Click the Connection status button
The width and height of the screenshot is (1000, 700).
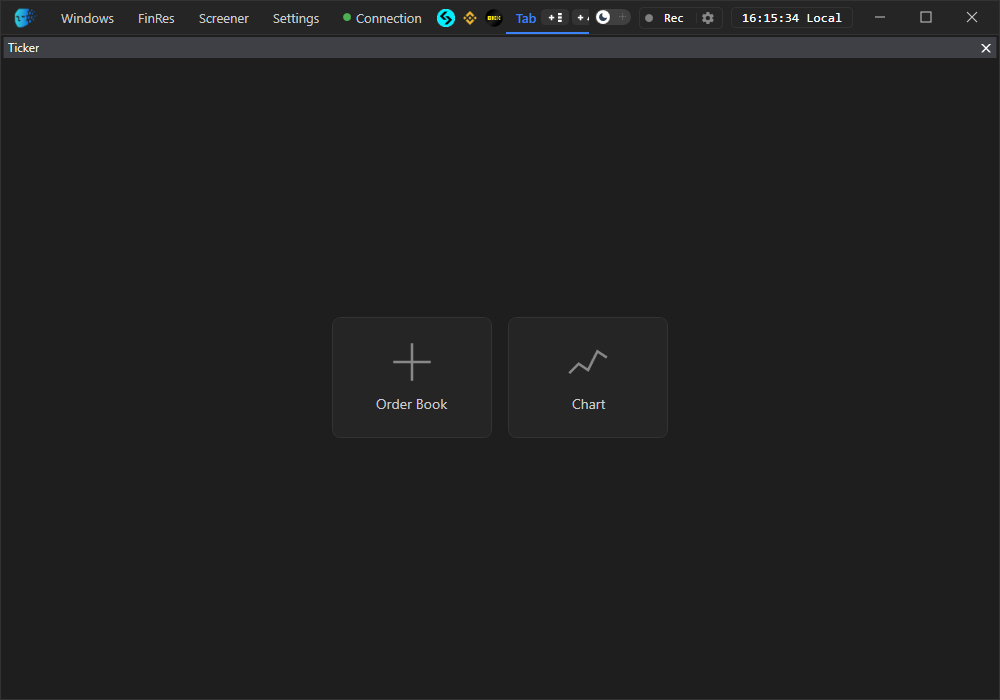click(x=382, y=18)
